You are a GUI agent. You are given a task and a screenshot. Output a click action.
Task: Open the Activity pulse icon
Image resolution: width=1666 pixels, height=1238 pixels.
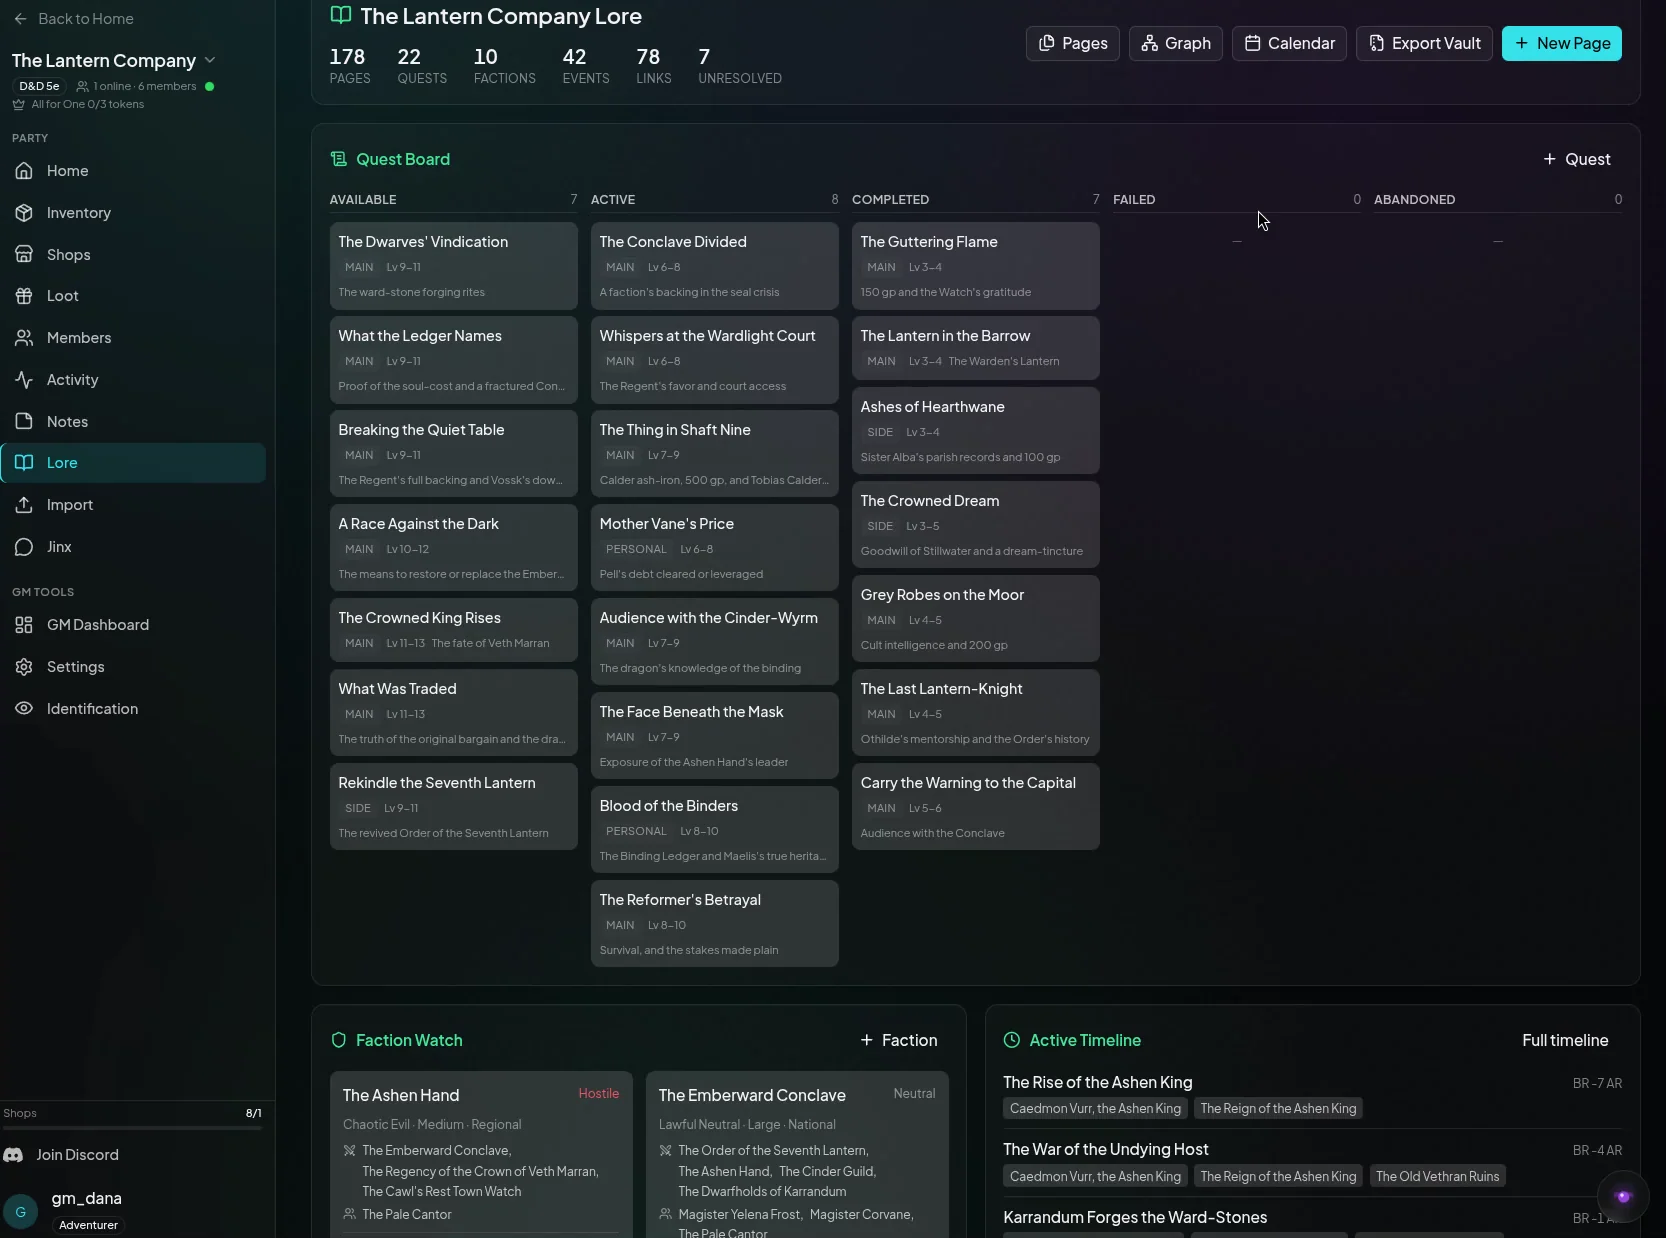25,380
